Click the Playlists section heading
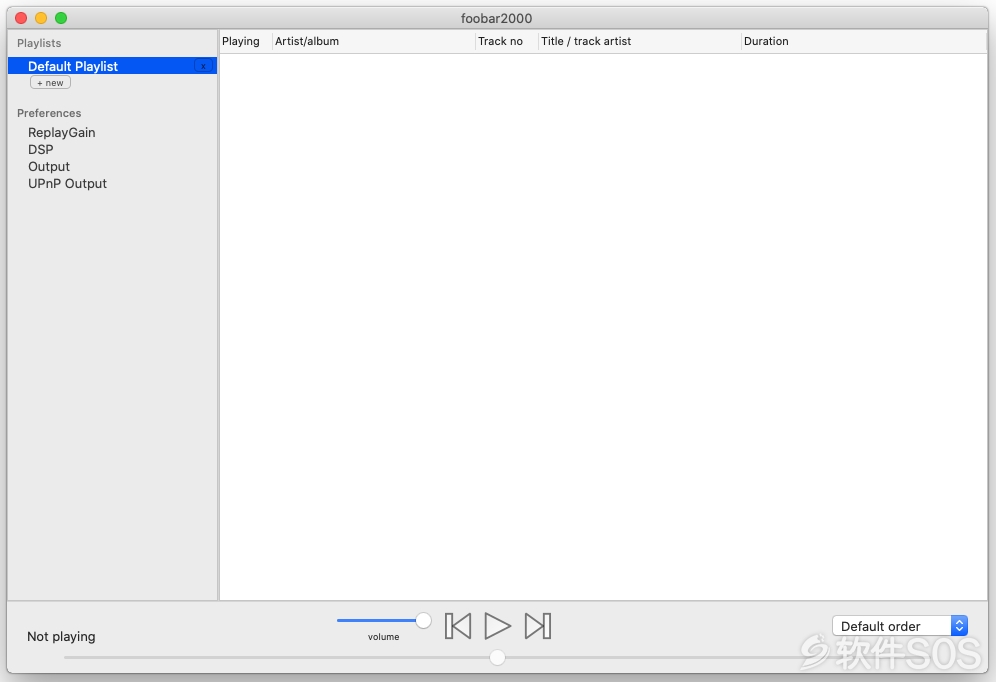The height and width of the screenshot is (682, 996). [x=39, y=43]
